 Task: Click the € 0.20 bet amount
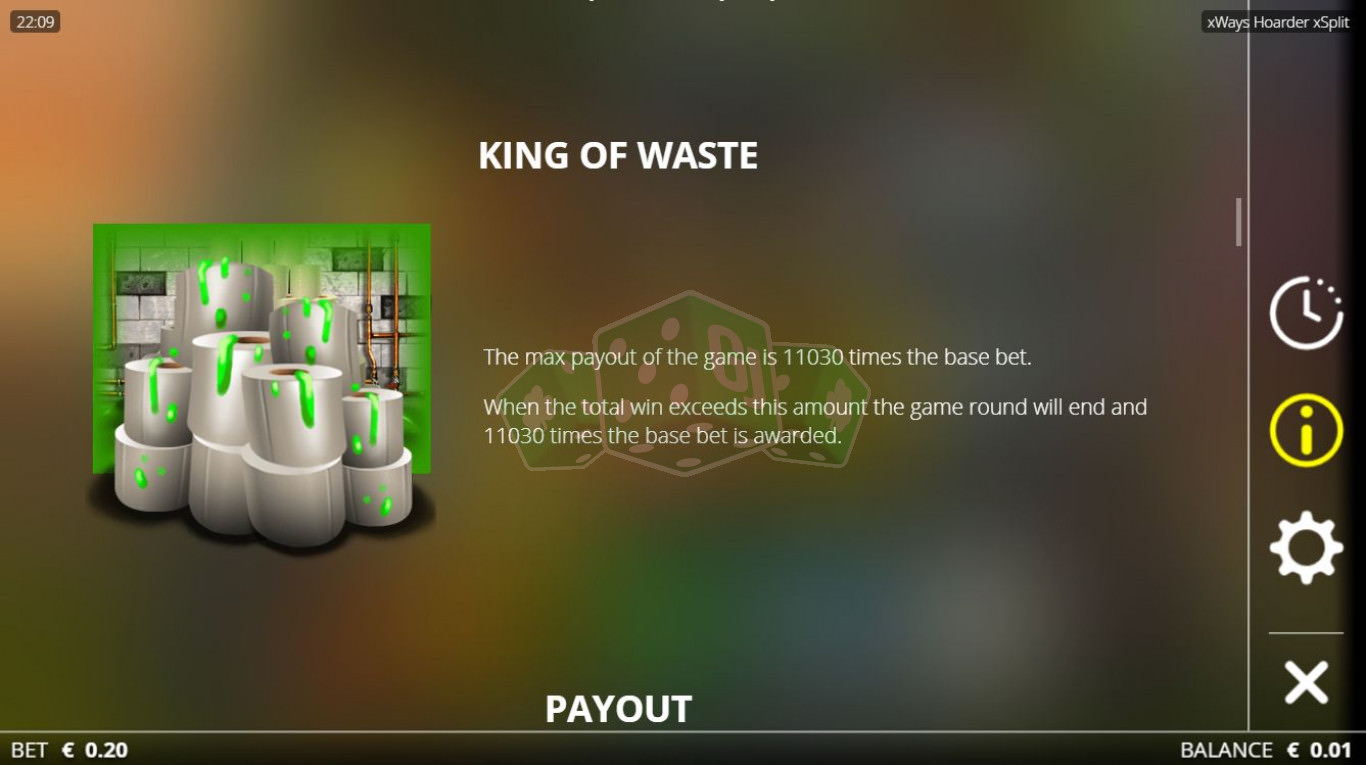click(95, 750)
